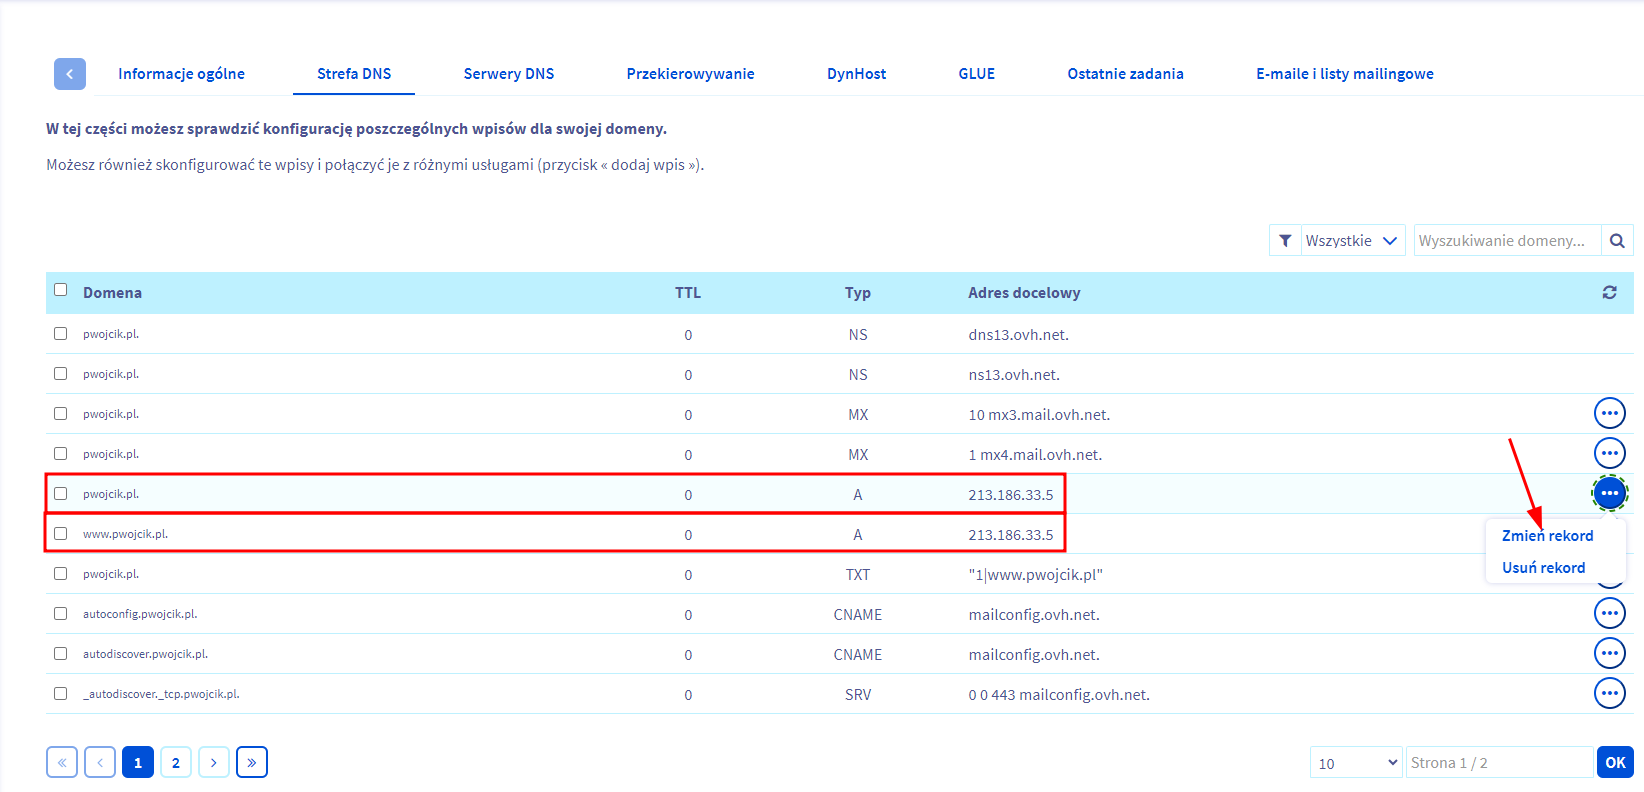Check the www.pwojcik.pl. A record checkbox
Image resolution: width=1644 pixels, height=792 pixels.
tap(61, 534)
